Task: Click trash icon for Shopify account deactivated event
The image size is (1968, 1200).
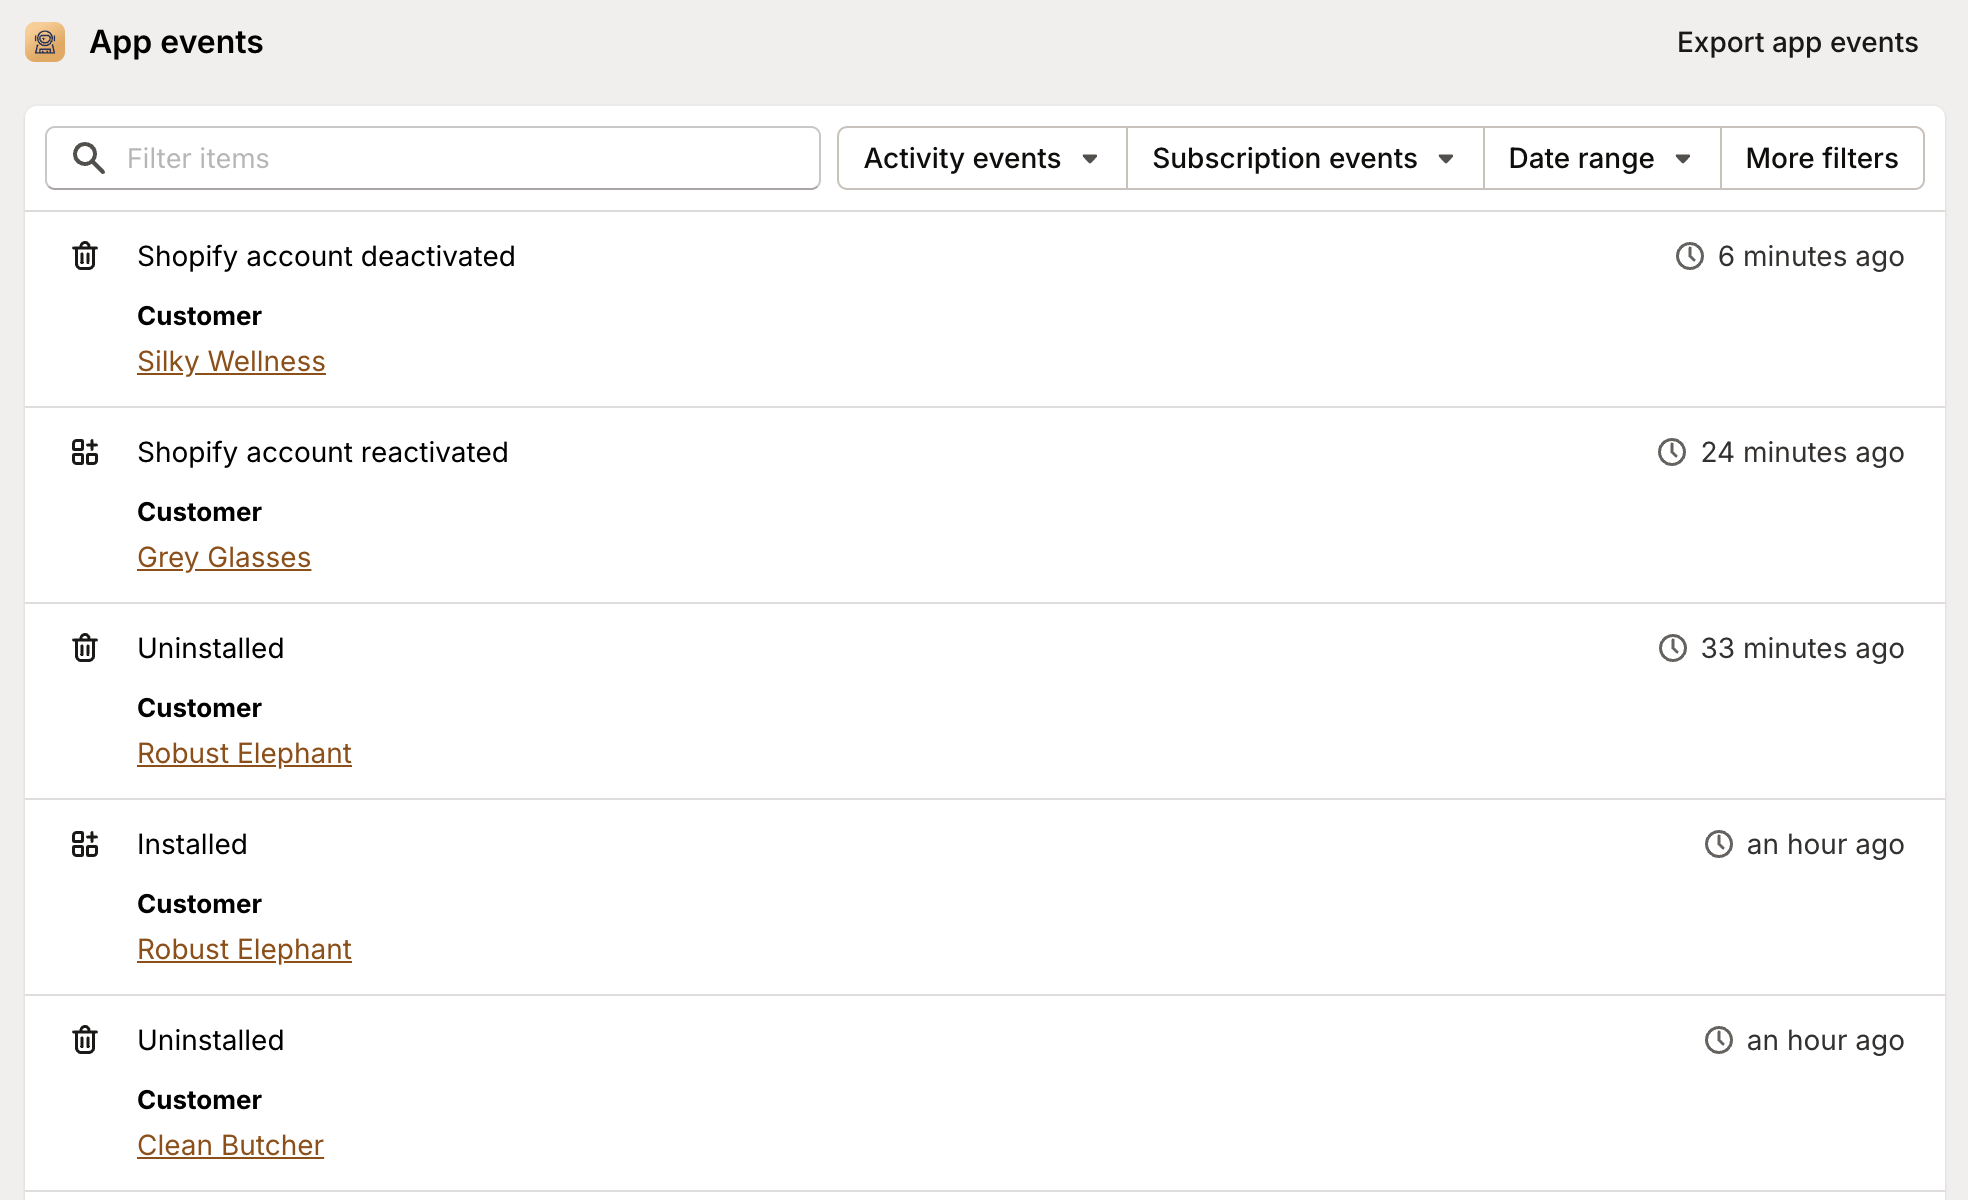Action: click(x=85, y=256)
